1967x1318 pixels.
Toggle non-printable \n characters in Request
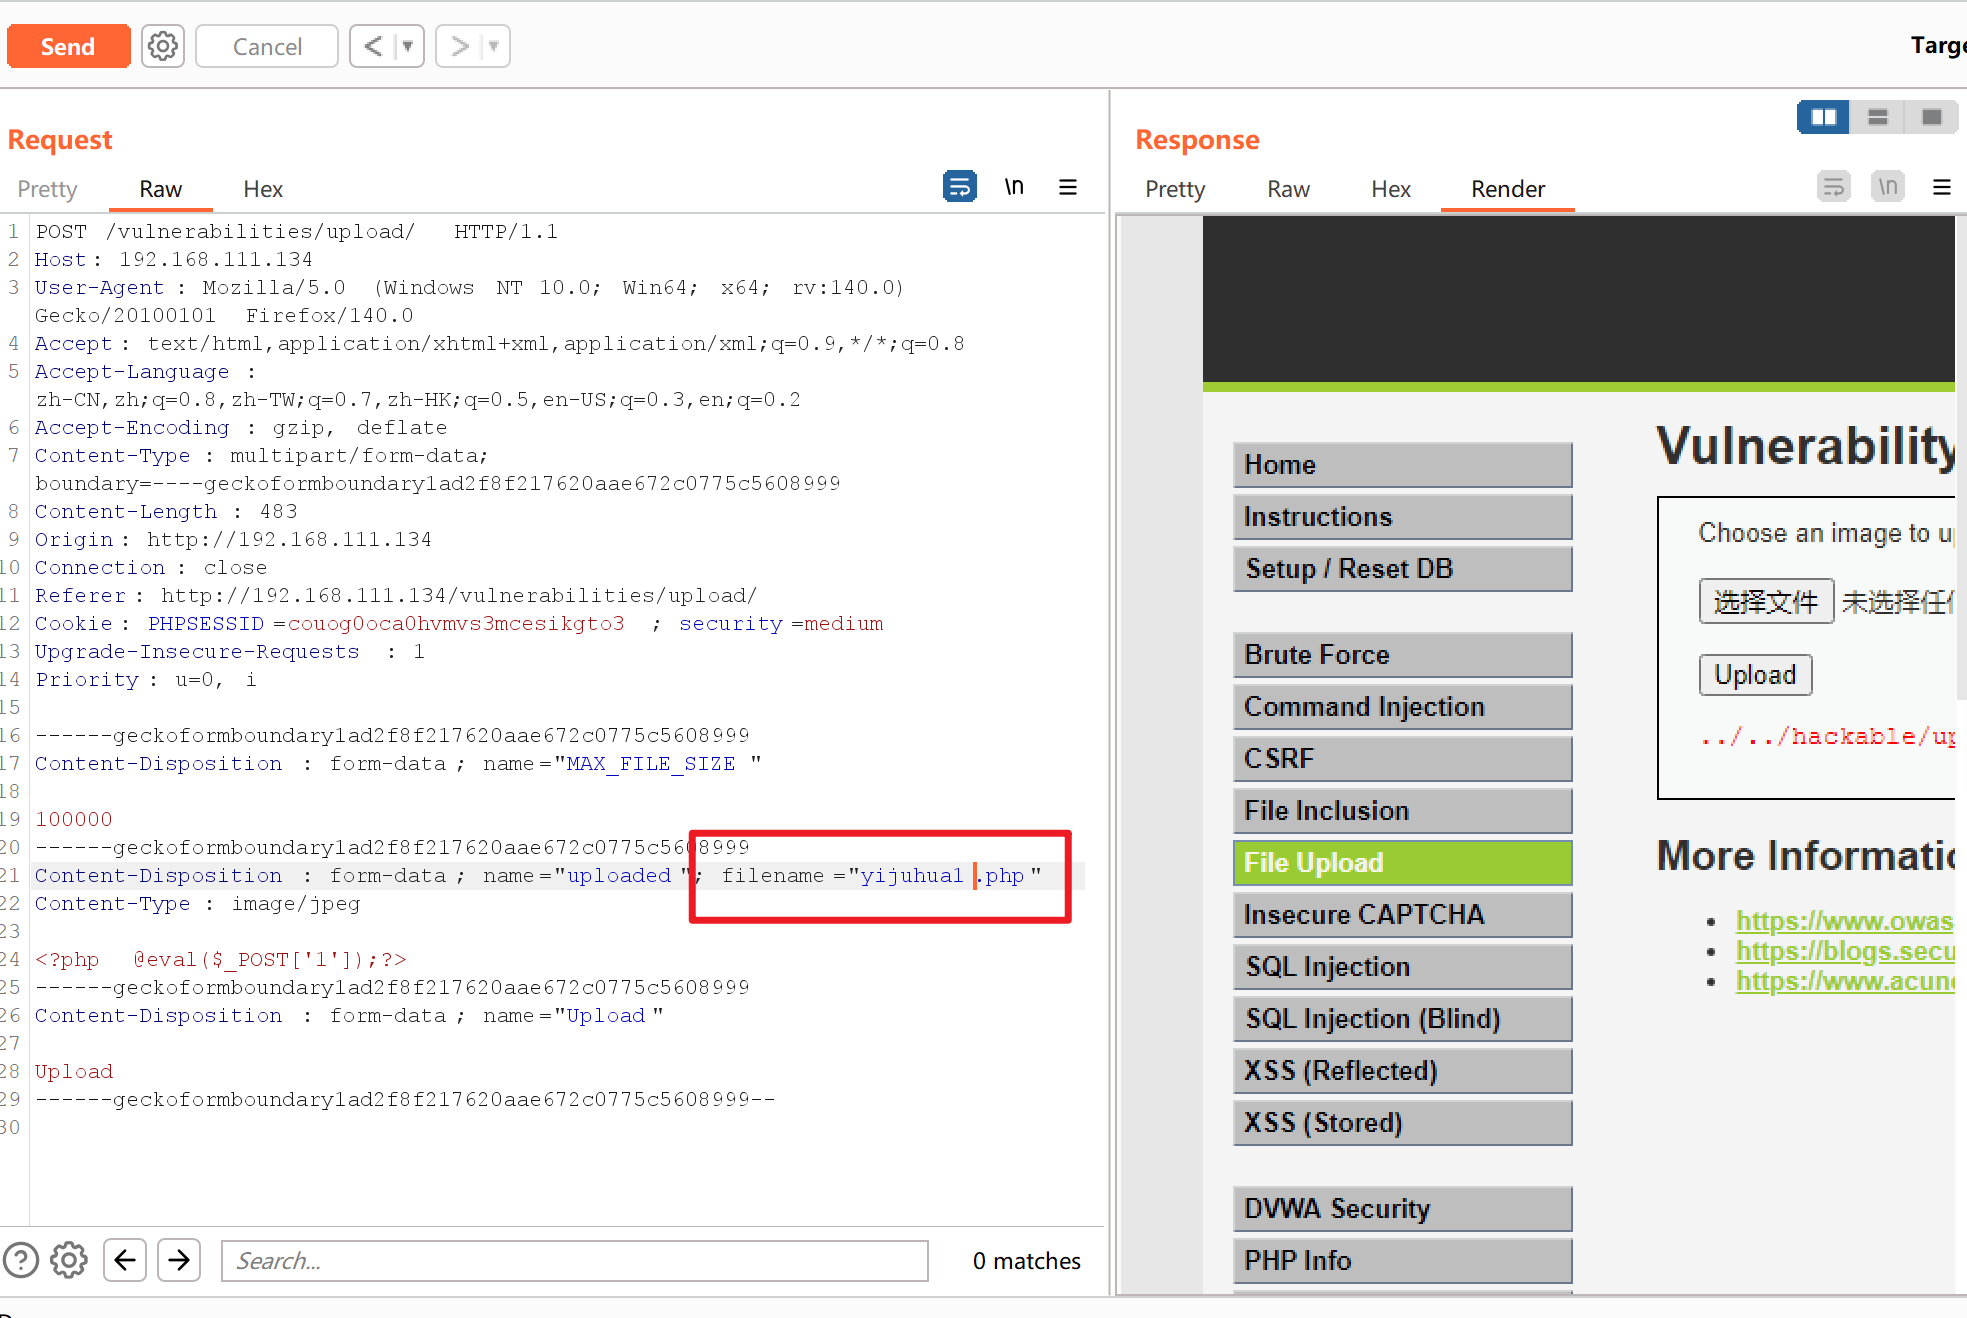(x=1014, y=187)
